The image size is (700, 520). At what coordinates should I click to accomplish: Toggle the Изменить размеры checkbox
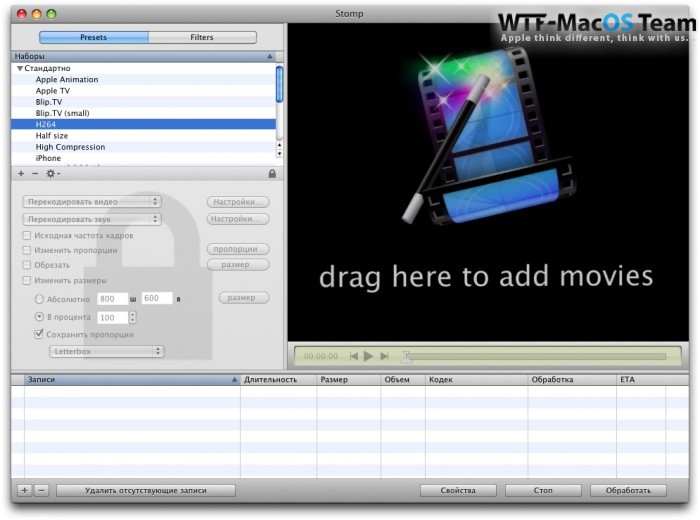[x=27, y=280]
